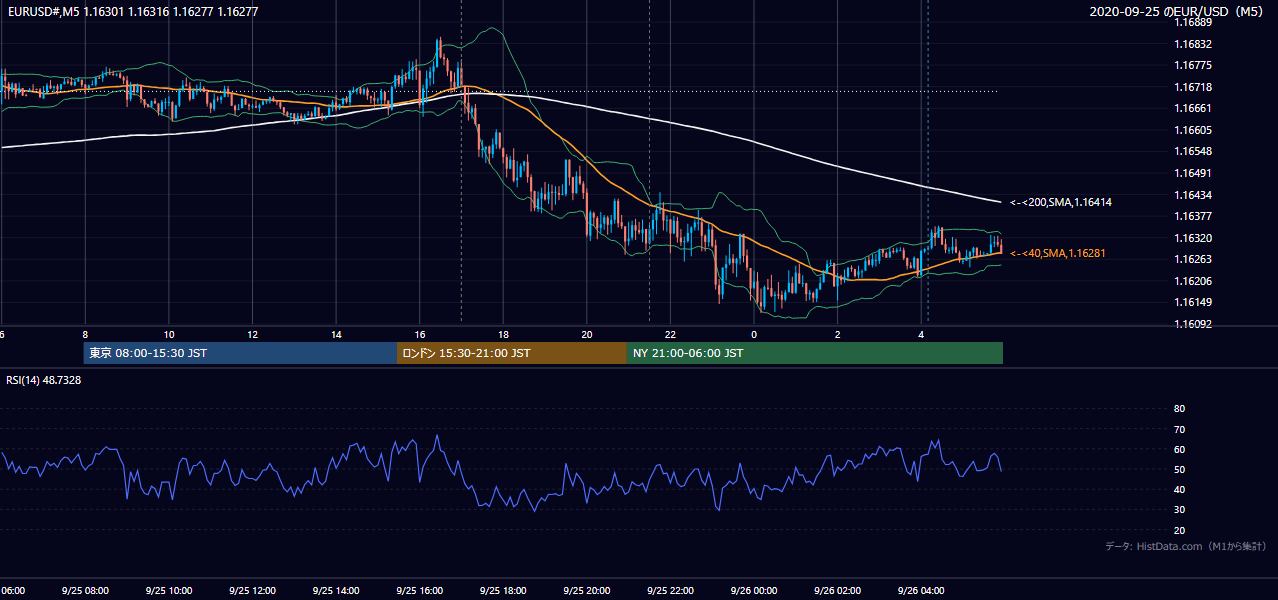Click the price axis value 1.16263
Viewport: 1278px width, 600px height.
1192,259
